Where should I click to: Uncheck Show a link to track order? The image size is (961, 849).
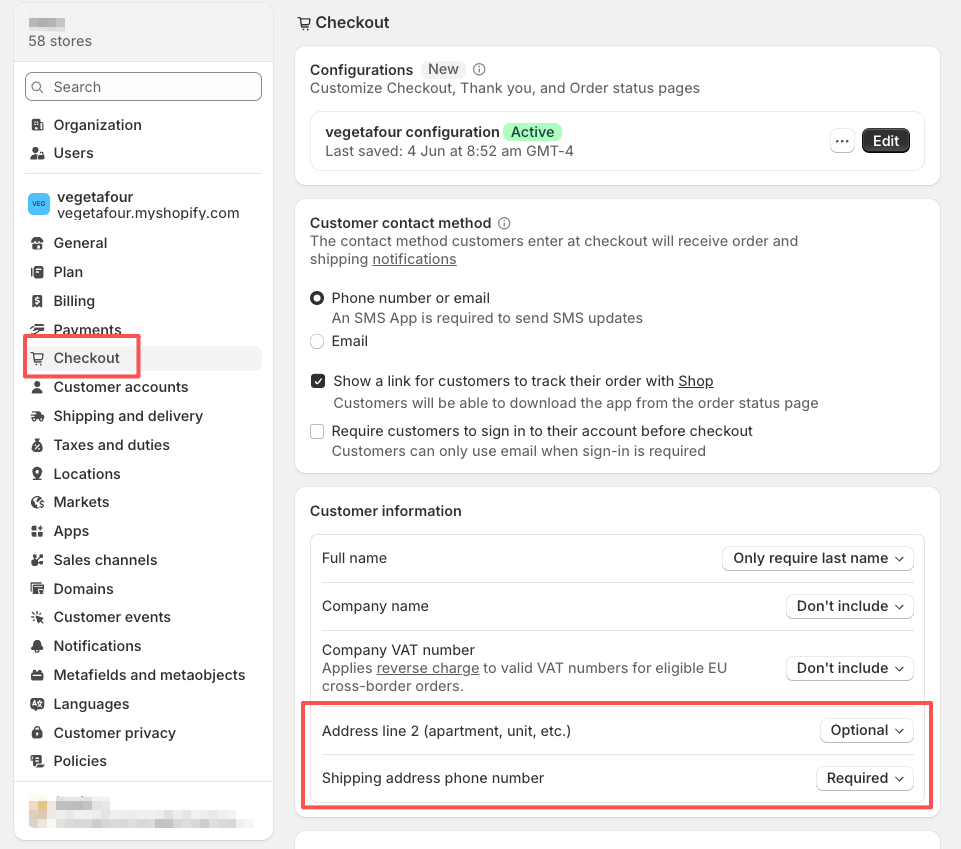tap(317, 381)
